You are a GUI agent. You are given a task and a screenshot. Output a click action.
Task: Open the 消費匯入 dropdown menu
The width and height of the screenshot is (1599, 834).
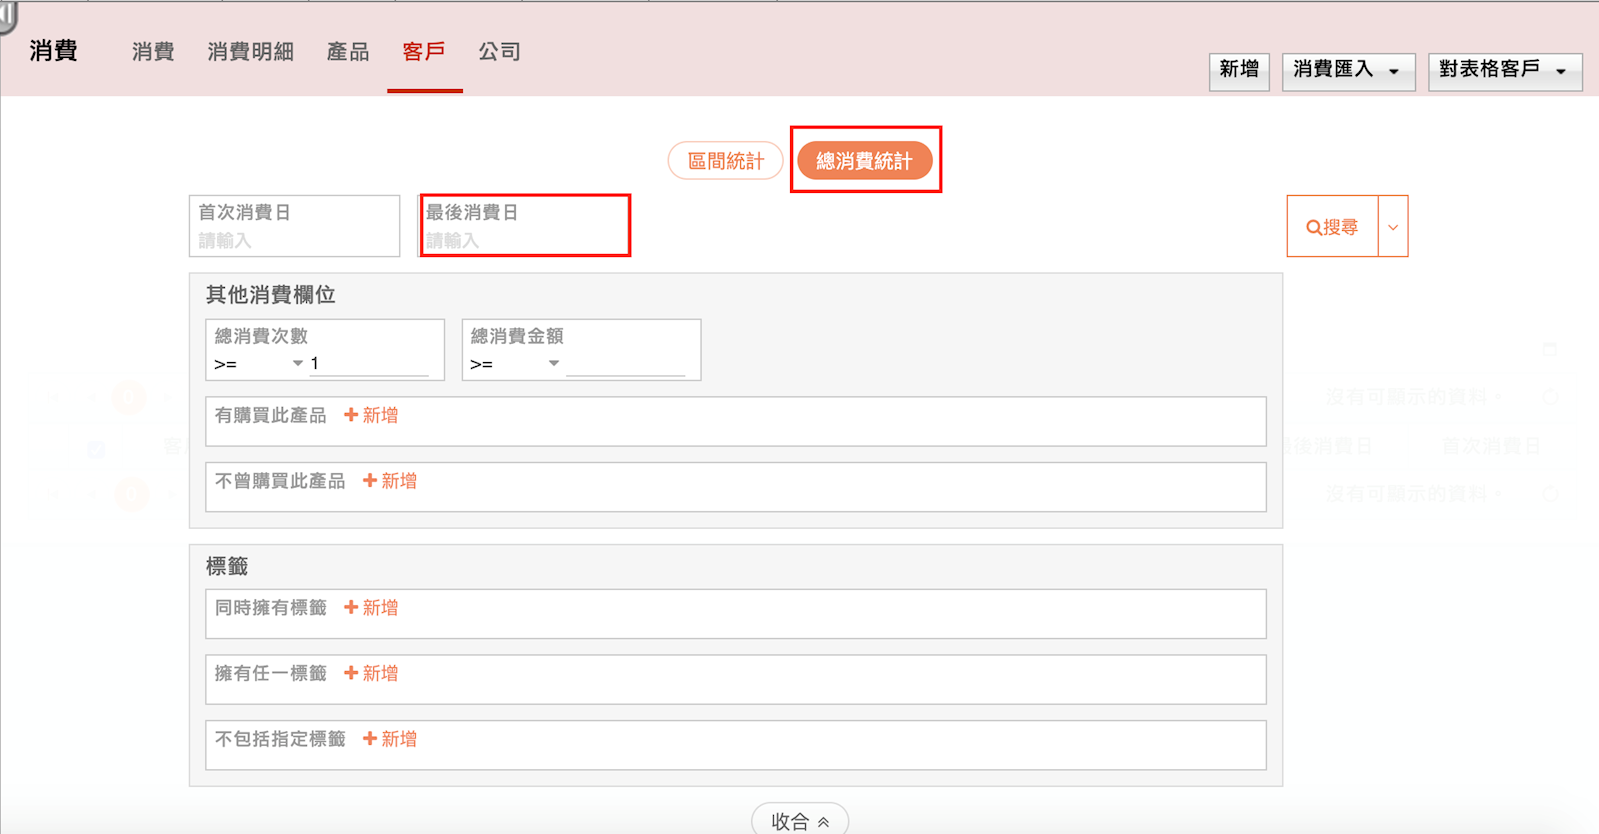pyautogui.click(x=1347, y=71)
